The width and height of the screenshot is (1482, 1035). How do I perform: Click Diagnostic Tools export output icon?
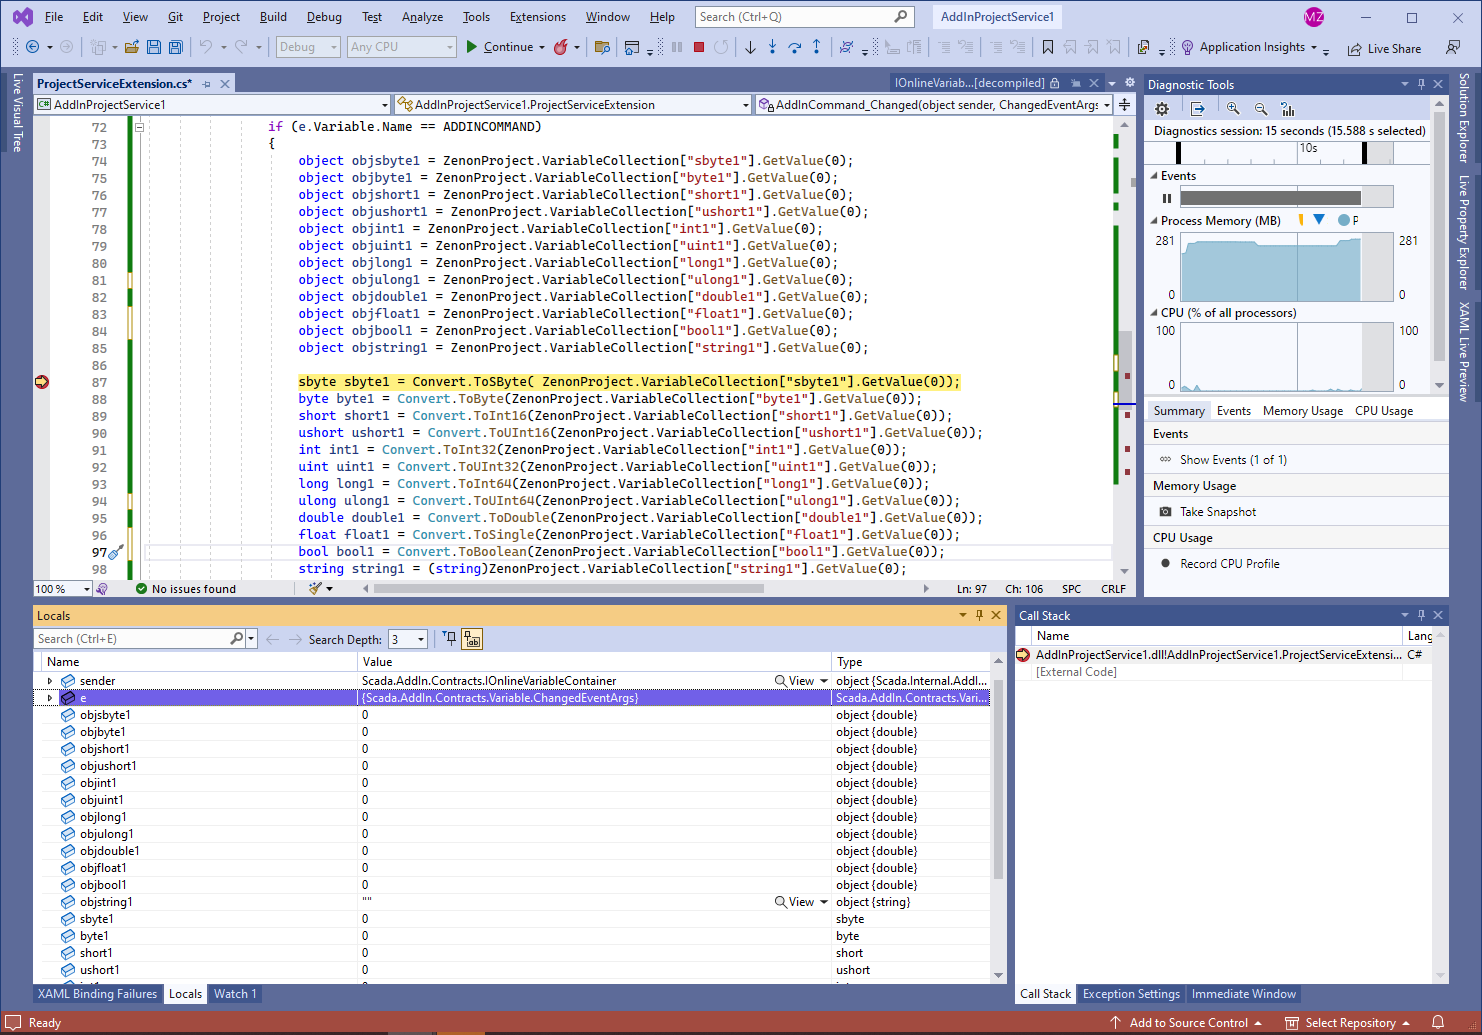click(1197, 109)
